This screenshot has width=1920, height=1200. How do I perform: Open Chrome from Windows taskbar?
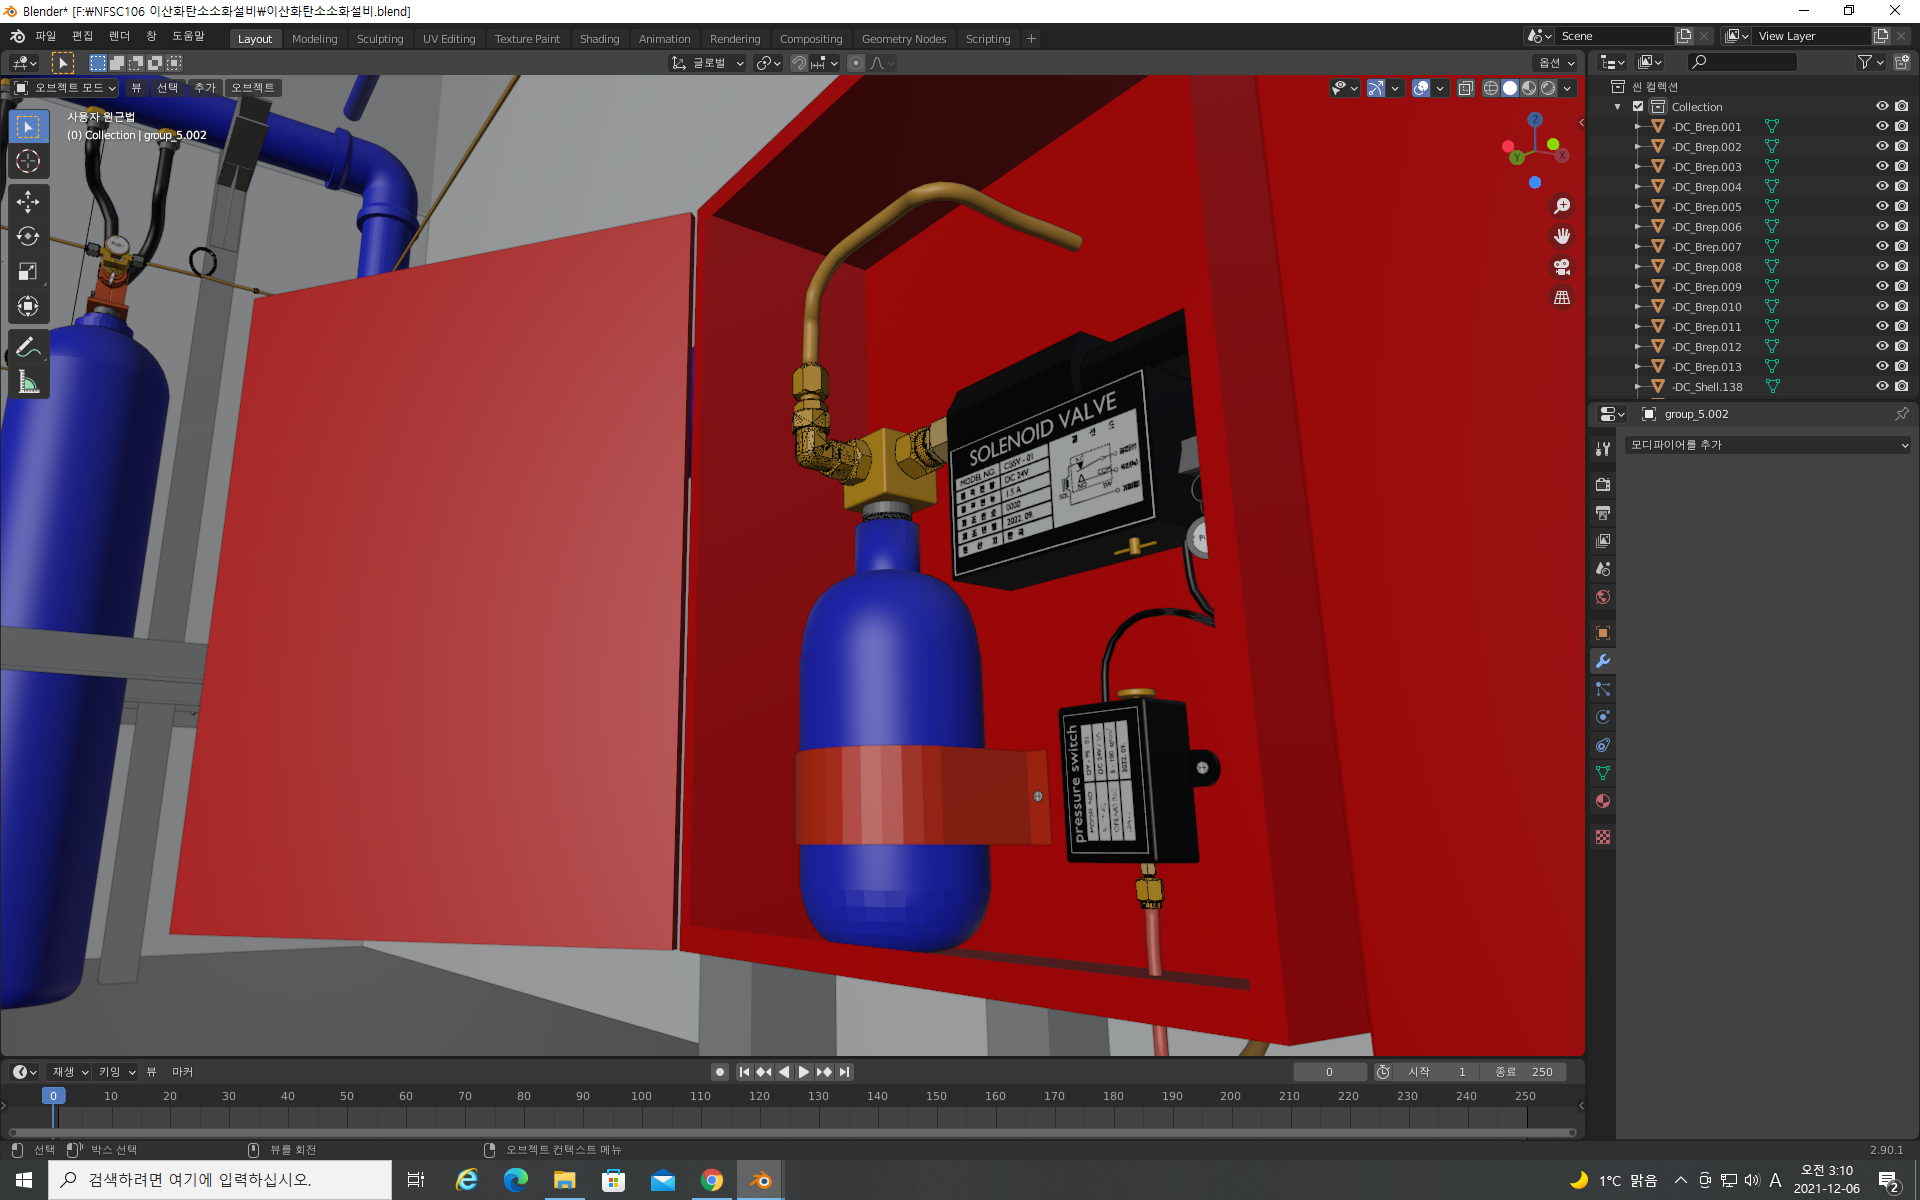tap(712, 1181)
